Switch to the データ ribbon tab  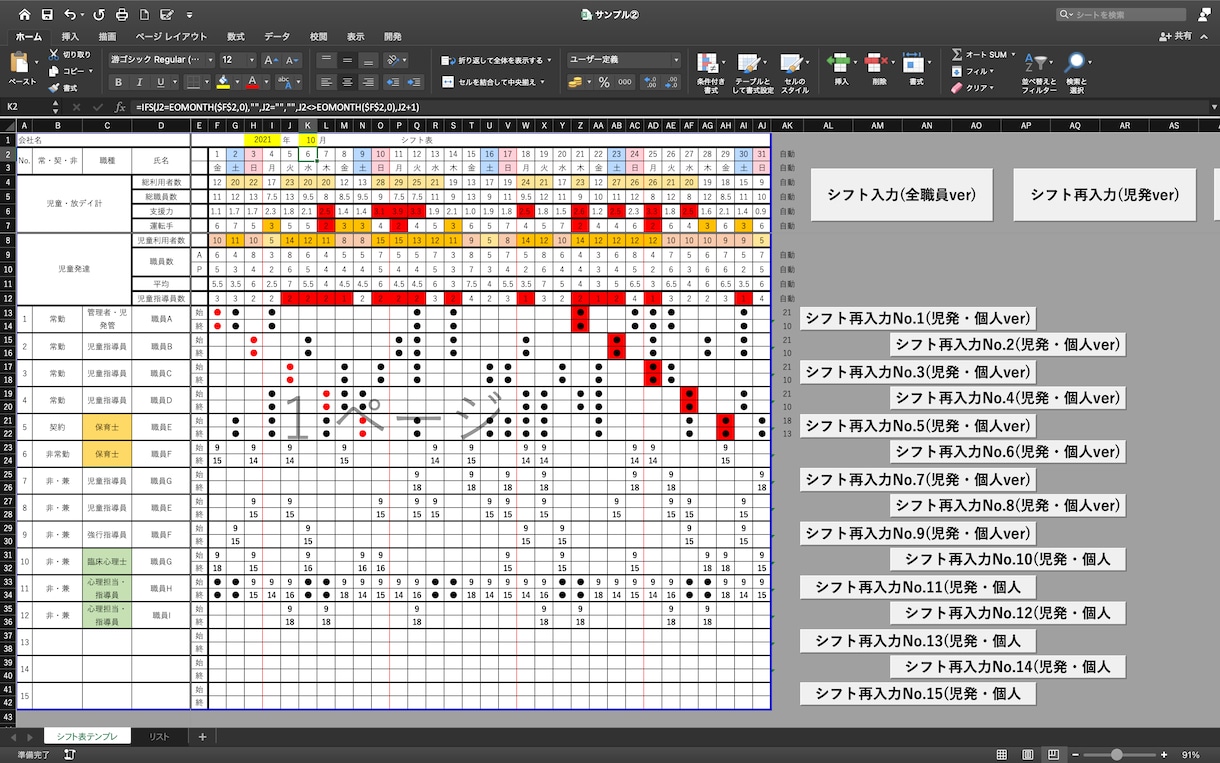(277, 36)
